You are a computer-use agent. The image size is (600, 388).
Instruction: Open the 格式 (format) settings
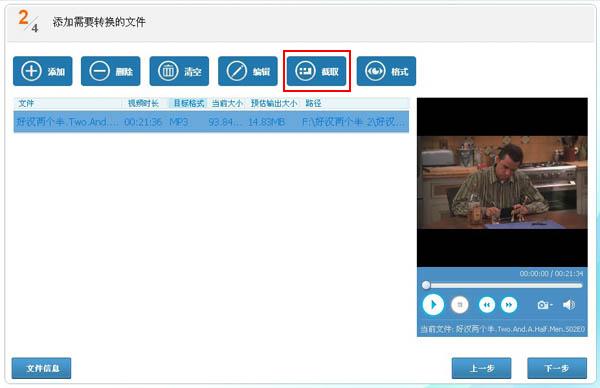point(386,71)
